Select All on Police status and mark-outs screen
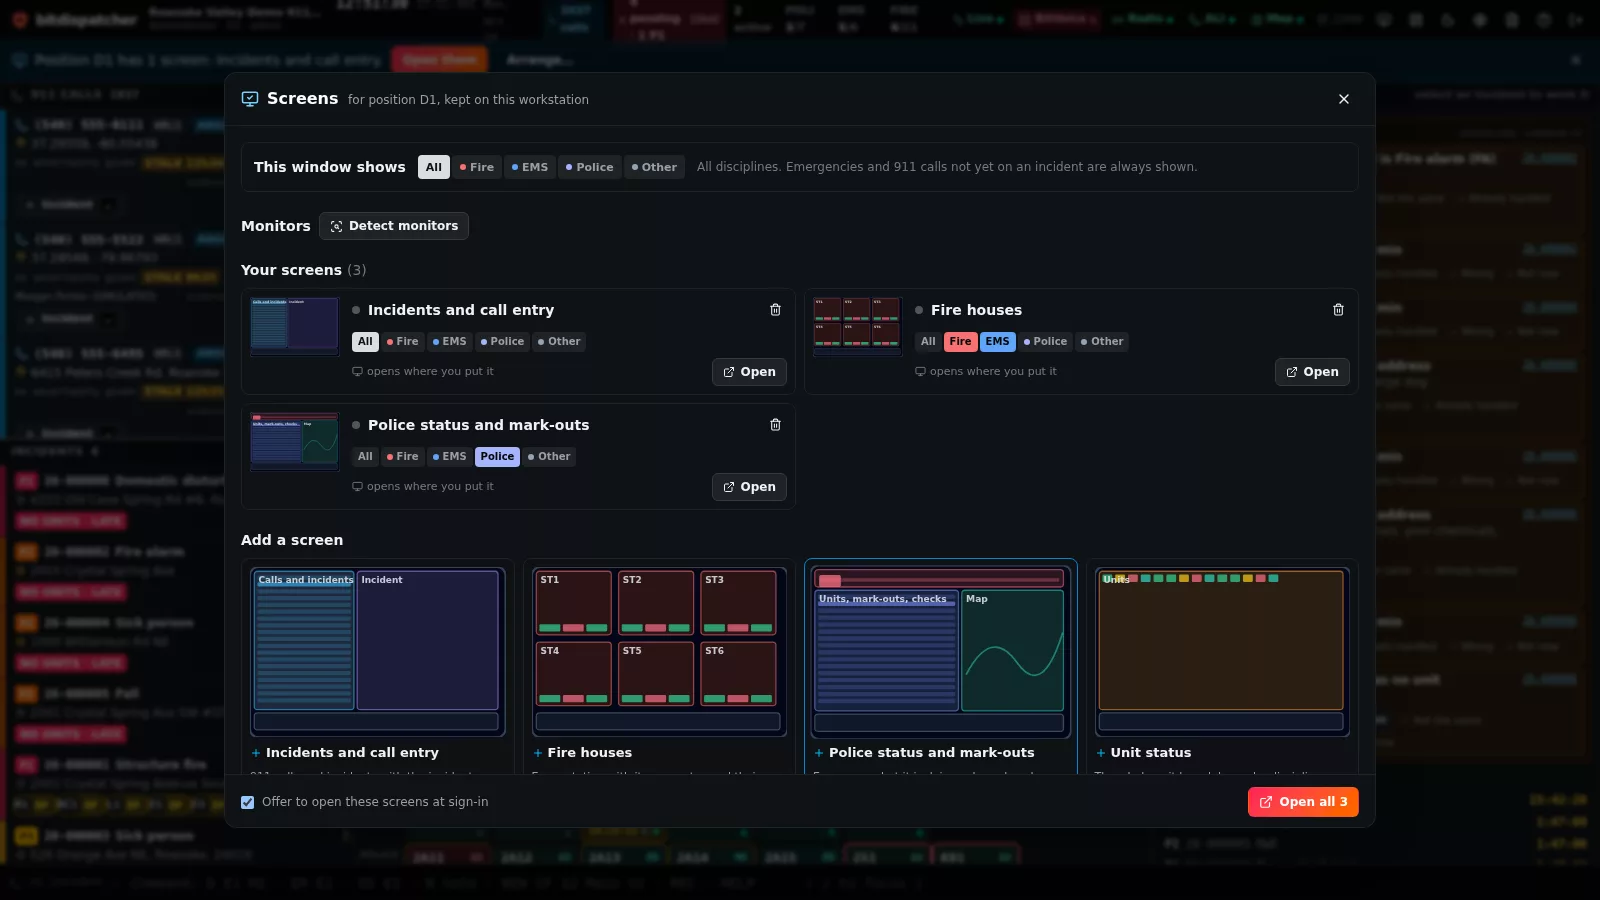Image resolution: width=1600 pixels, height=900 pixels. pos(365,457)
